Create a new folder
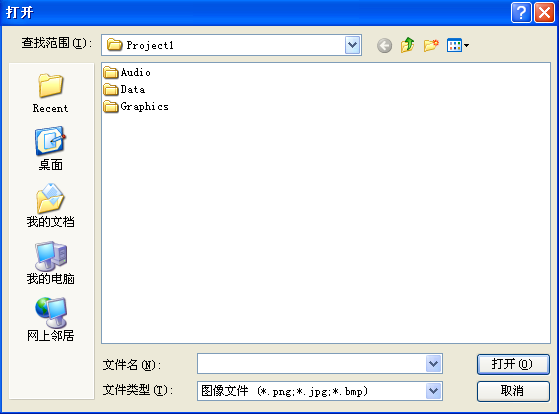This screenshot has height=414, width=559. point(431,45)
